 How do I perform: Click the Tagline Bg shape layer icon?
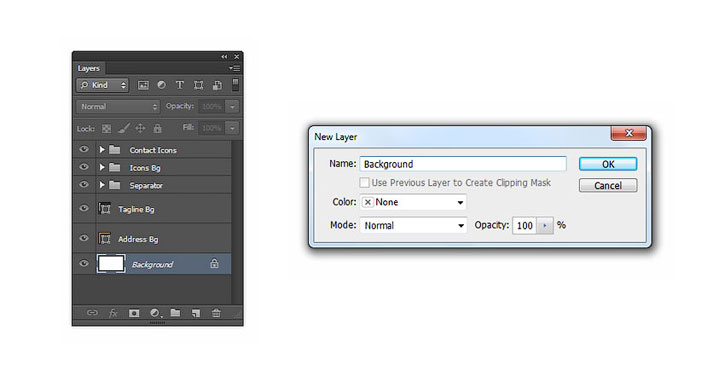[105, 209]
